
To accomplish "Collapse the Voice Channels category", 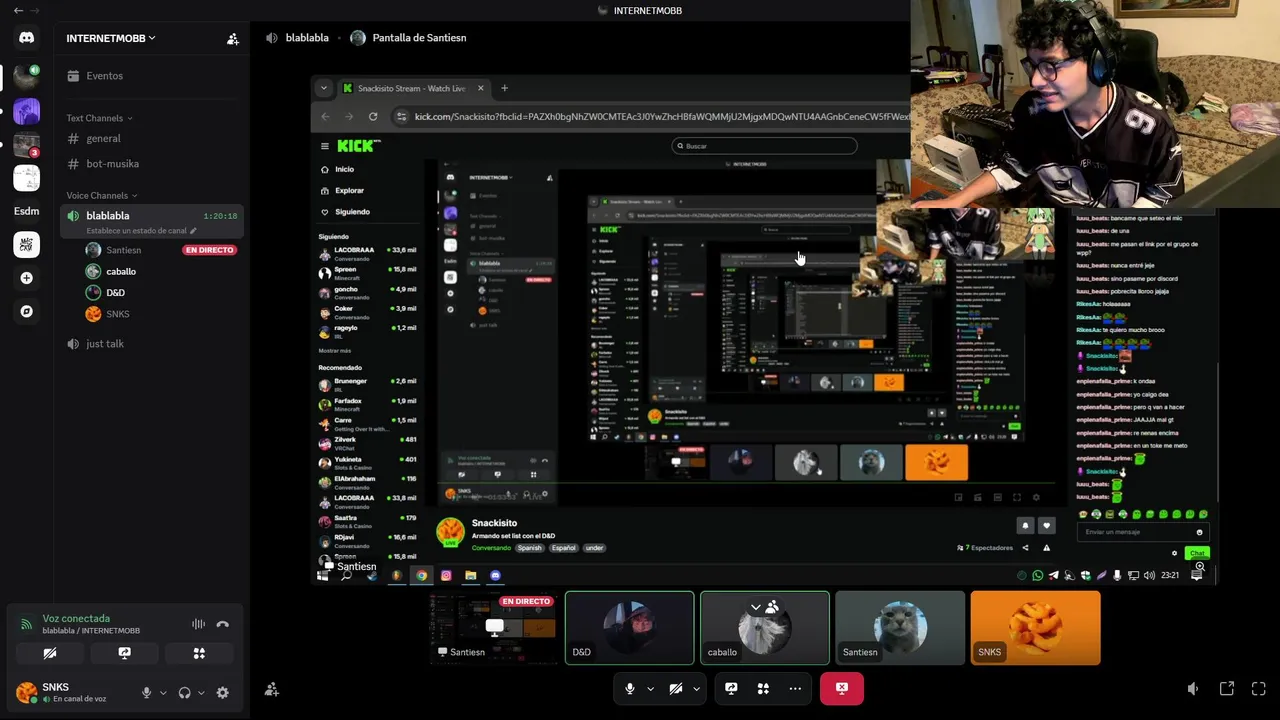I will [x=102, y=195].
